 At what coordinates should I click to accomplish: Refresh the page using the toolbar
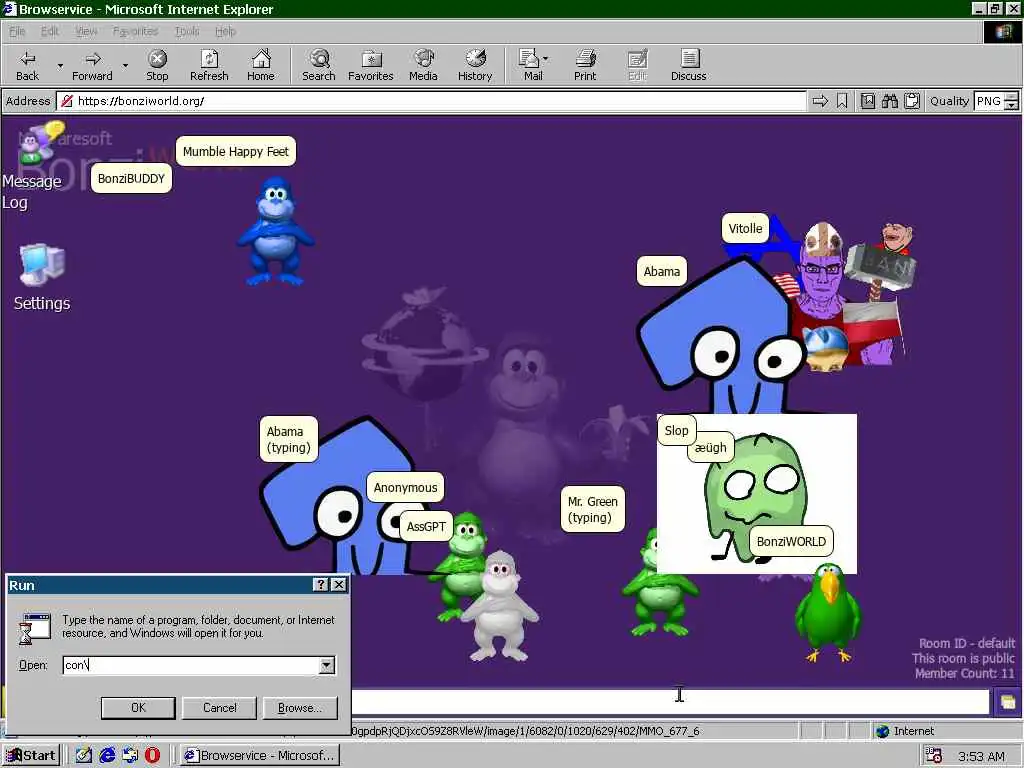coord(209,65)
